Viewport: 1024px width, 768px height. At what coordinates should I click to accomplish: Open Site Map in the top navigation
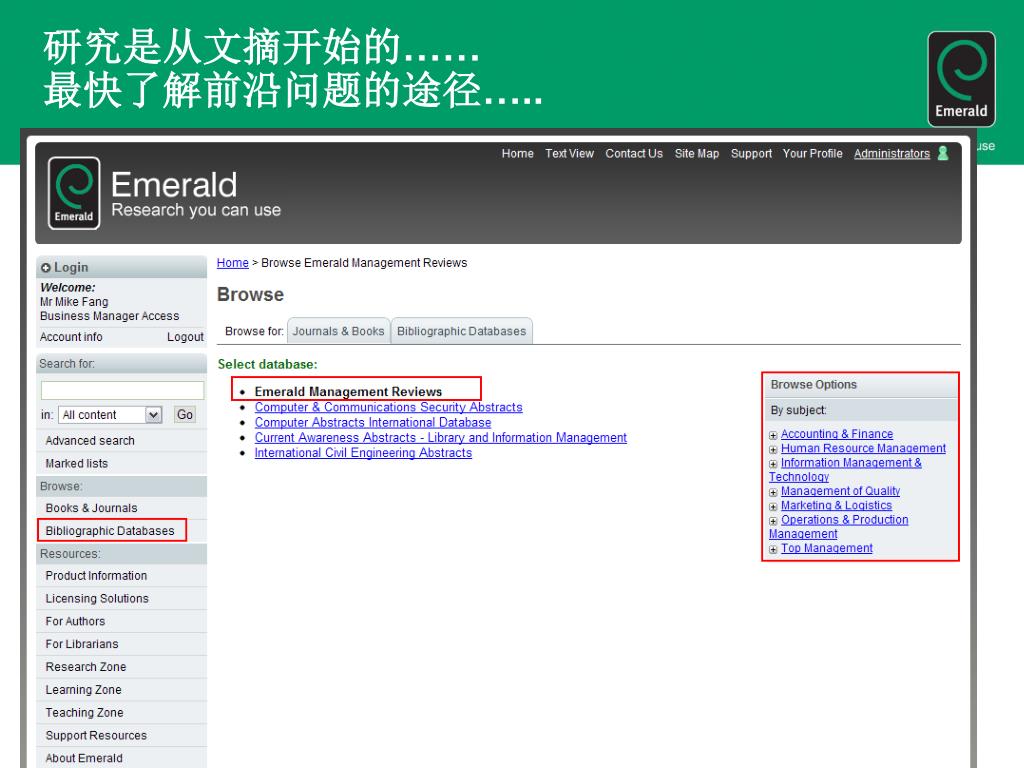click(697, 153)
